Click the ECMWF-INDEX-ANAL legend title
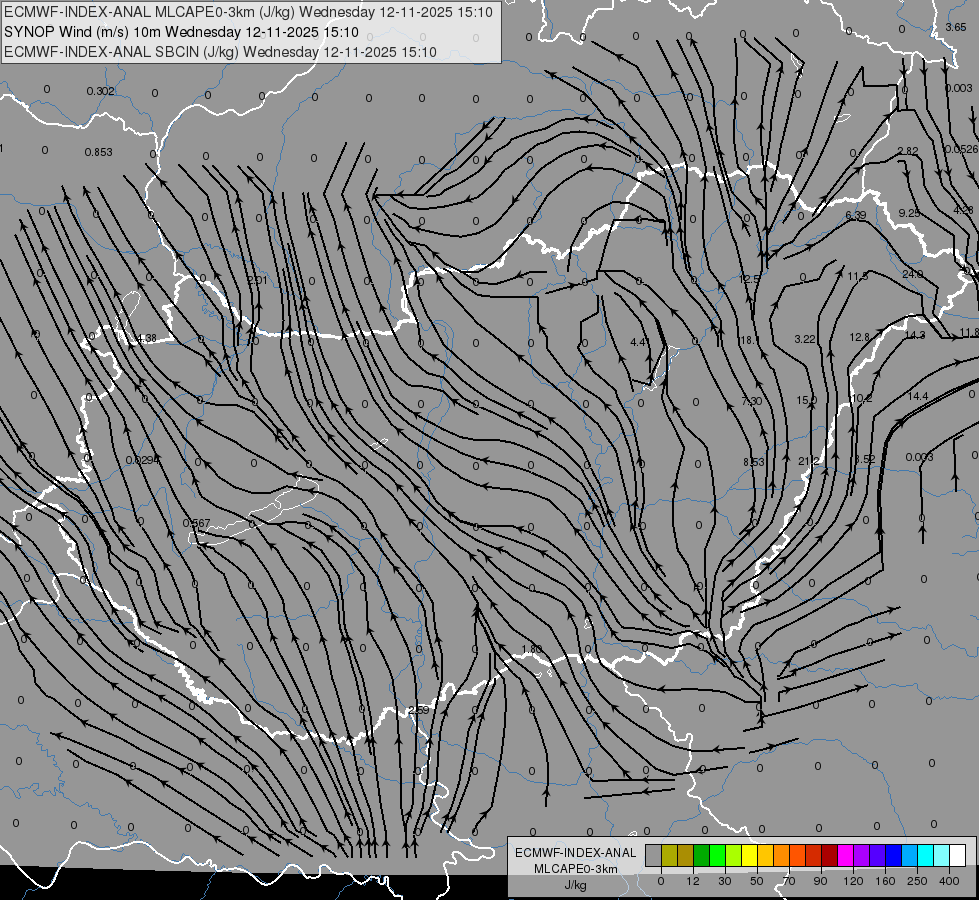The image size is (979, 900). point(576,853)
